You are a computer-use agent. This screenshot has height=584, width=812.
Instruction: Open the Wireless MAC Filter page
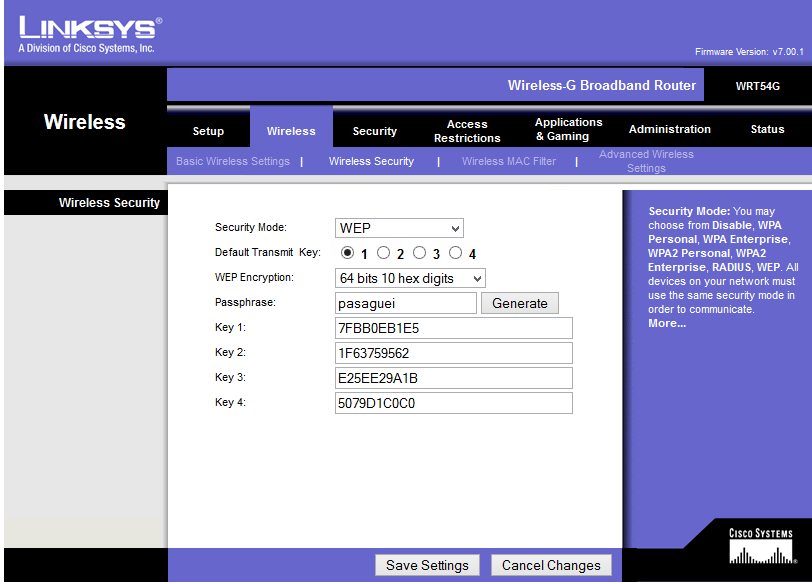[508, 161]
